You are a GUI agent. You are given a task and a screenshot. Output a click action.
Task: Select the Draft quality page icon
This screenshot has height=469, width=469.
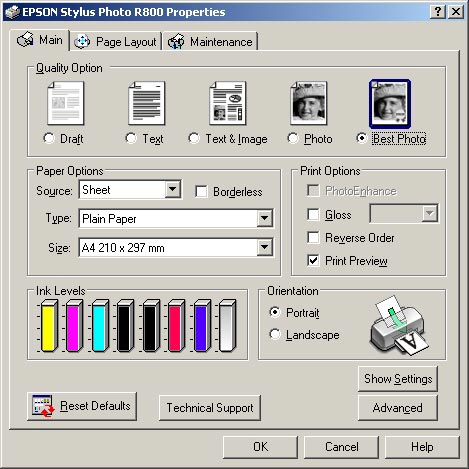tap(66, 103)
